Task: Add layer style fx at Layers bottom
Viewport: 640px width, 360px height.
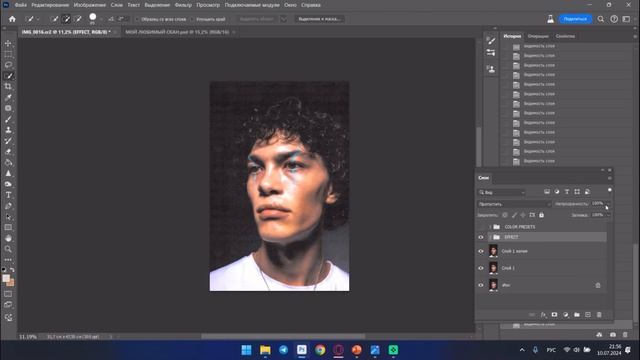Action: click(x=543, y=315)
